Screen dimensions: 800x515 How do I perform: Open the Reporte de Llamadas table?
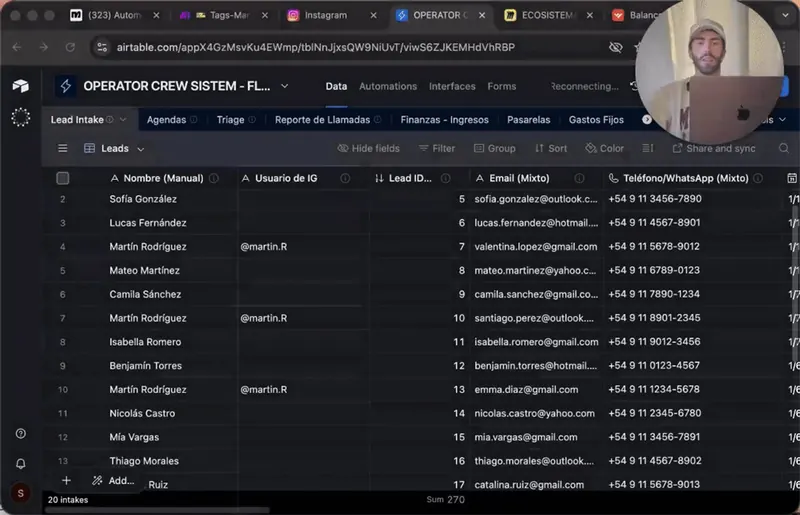322,119
